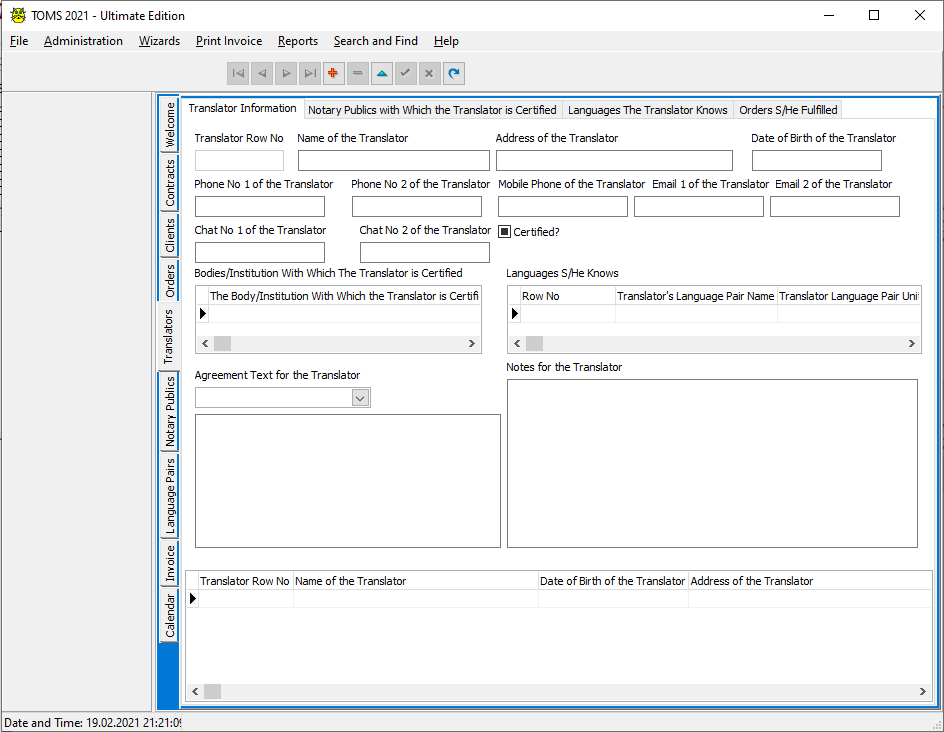The width and height of the screenshot is (944, 732).
Task: Cancel the edit using the X icon
Action: (x=429, y=73)
